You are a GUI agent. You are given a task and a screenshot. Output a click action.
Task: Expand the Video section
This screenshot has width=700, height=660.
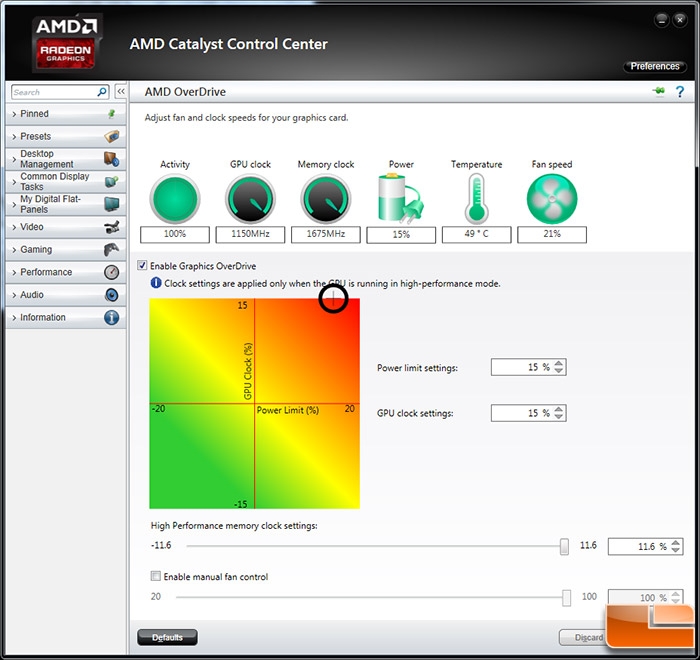click(x=66, y=227)
